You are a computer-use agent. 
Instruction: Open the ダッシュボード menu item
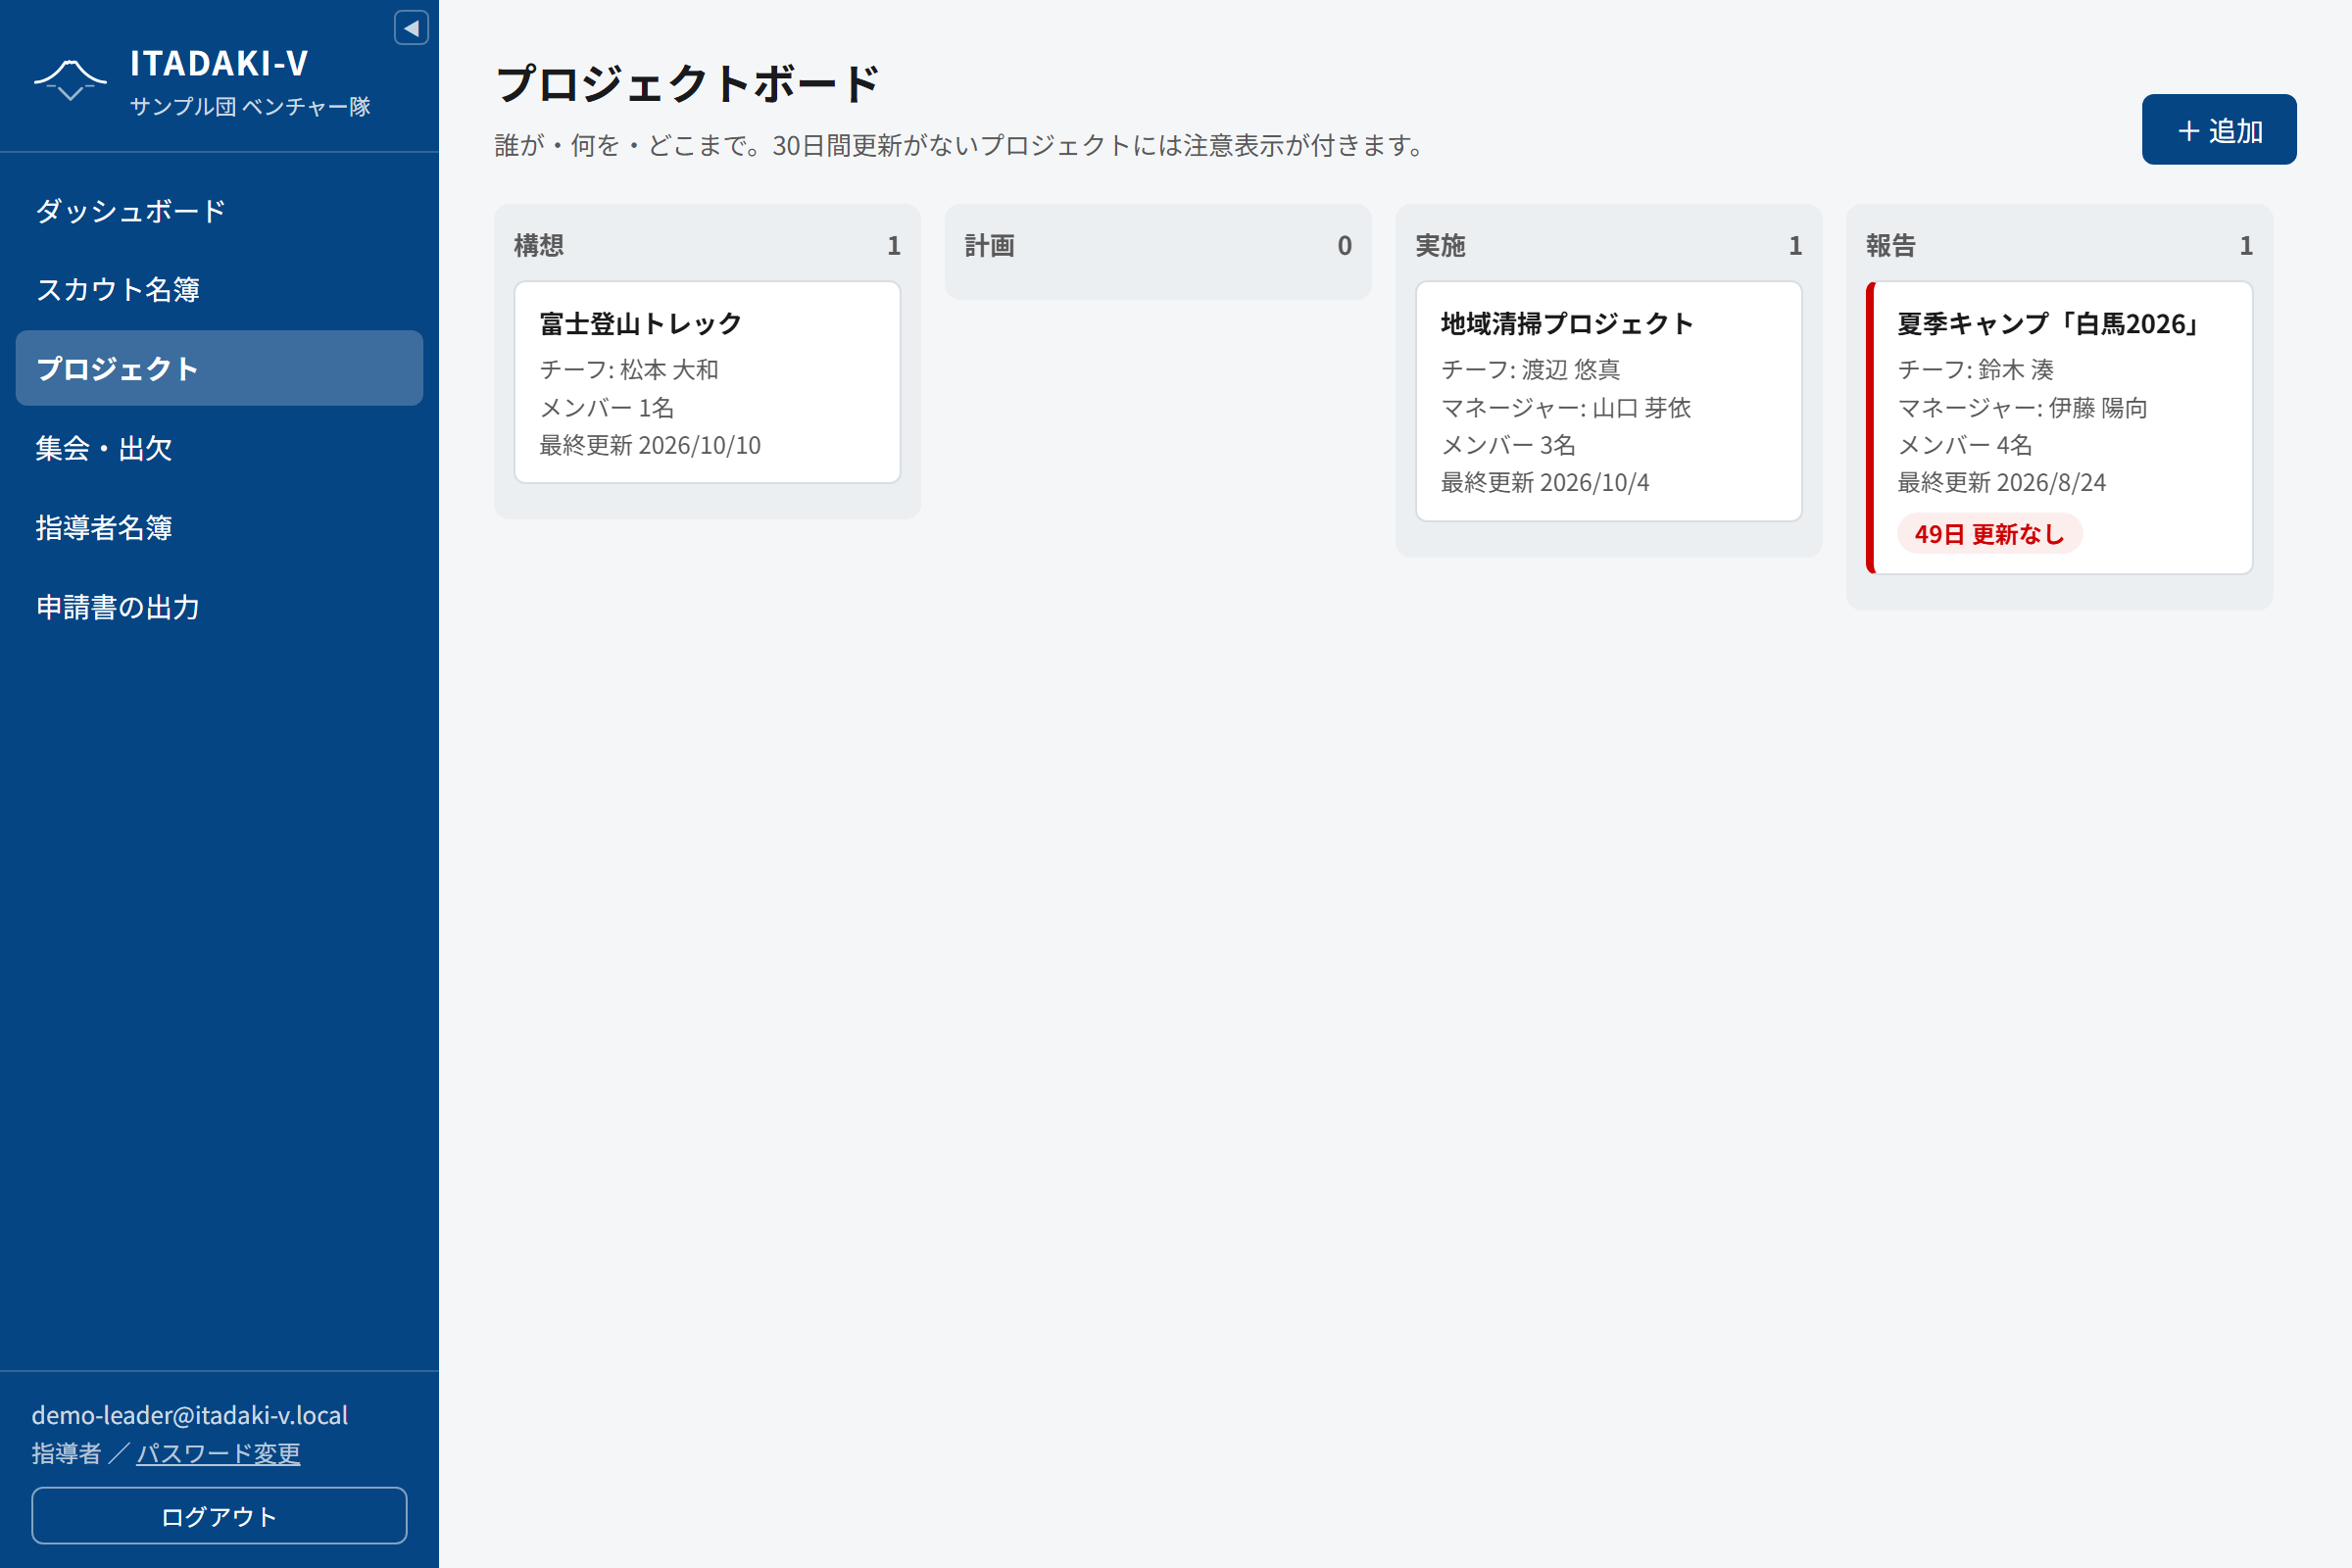(219, 211)
